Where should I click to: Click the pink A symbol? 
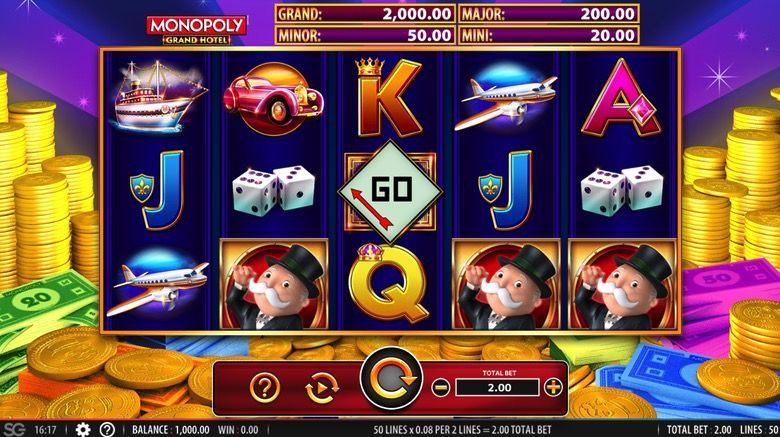(x=621, y=99)
